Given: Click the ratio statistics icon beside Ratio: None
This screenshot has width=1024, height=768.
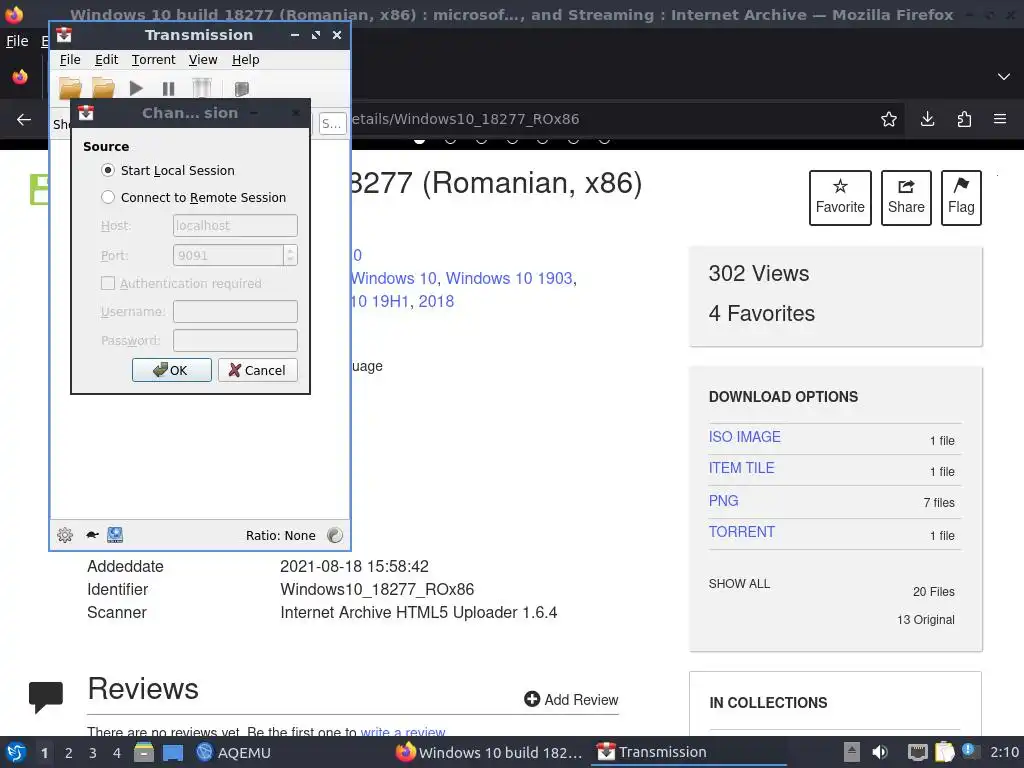Looking at the screenshot, I should click(x=334, y=535).
